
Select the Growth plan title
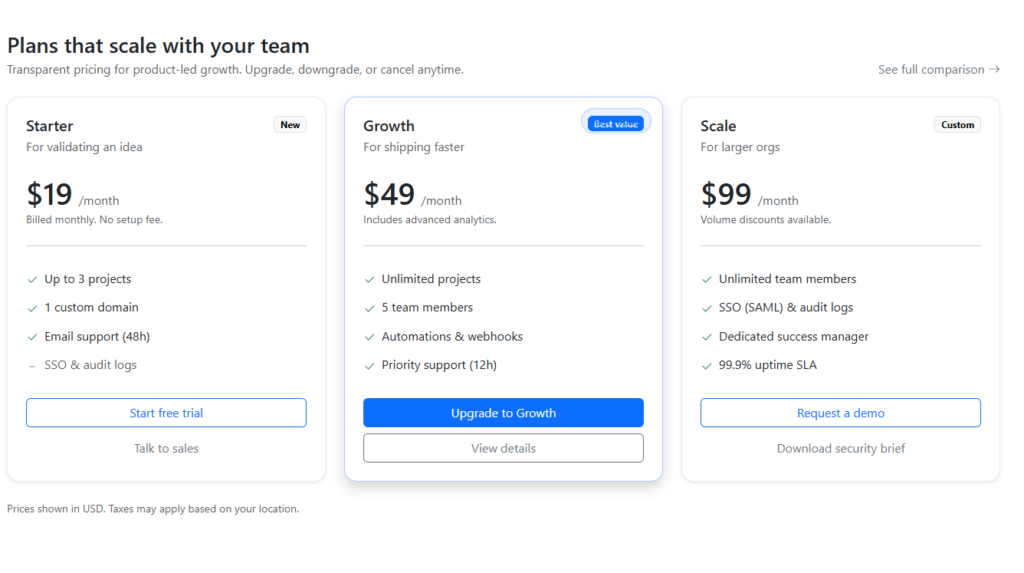(389, 126)
